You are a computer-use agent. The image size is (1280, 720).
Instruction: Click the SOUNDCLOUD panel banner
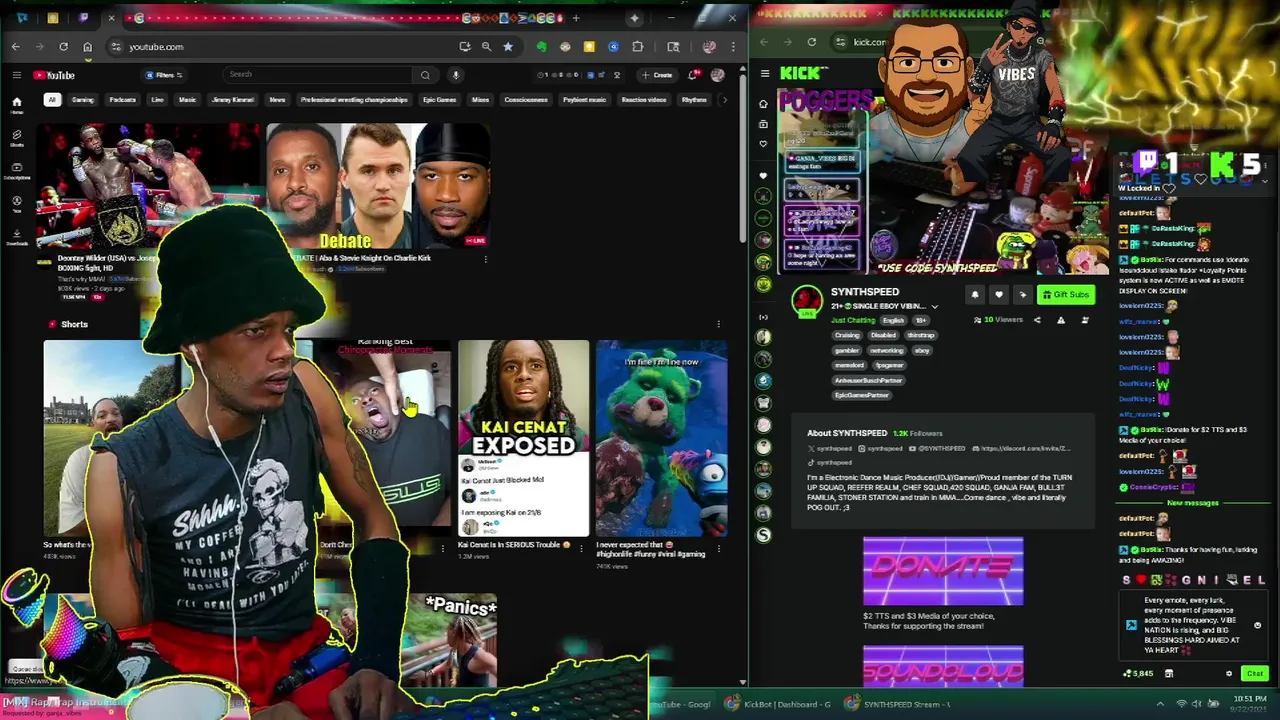click(x=943, y=667)
